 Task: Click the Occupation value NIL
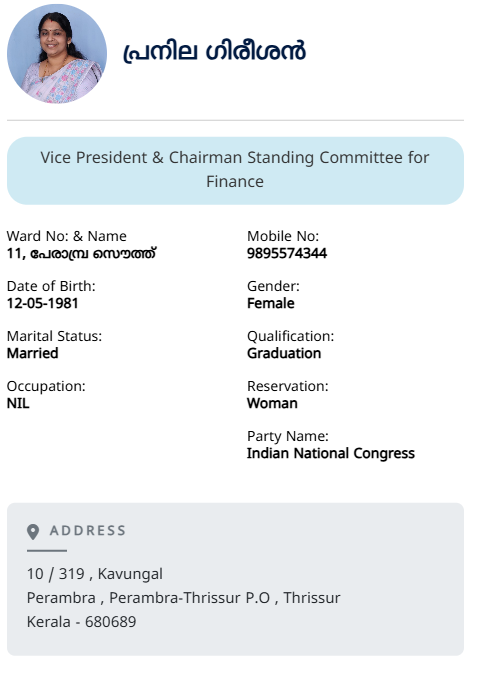[x=18, y=403]
